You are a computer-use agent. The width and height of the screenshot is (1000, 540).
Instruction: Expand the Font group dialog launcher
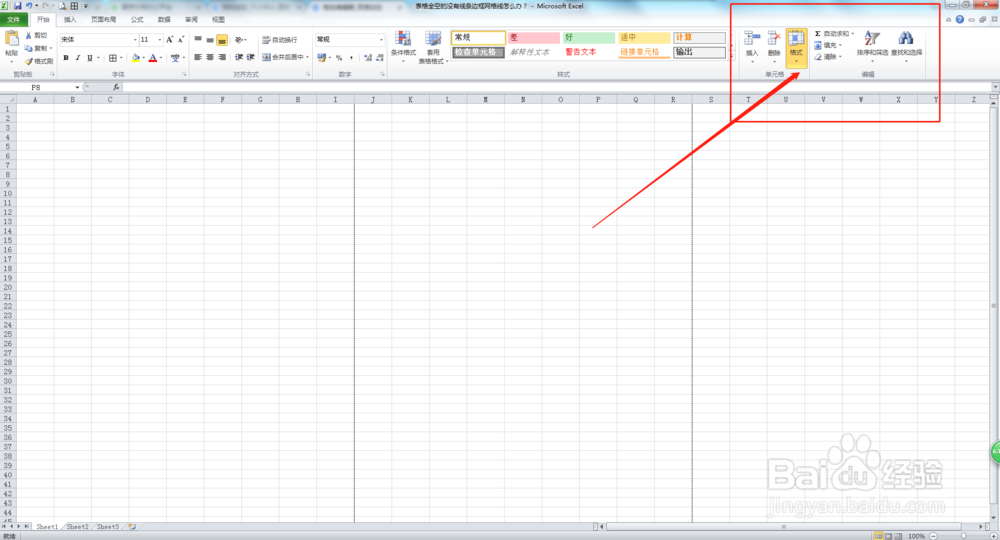click(184, 75)
